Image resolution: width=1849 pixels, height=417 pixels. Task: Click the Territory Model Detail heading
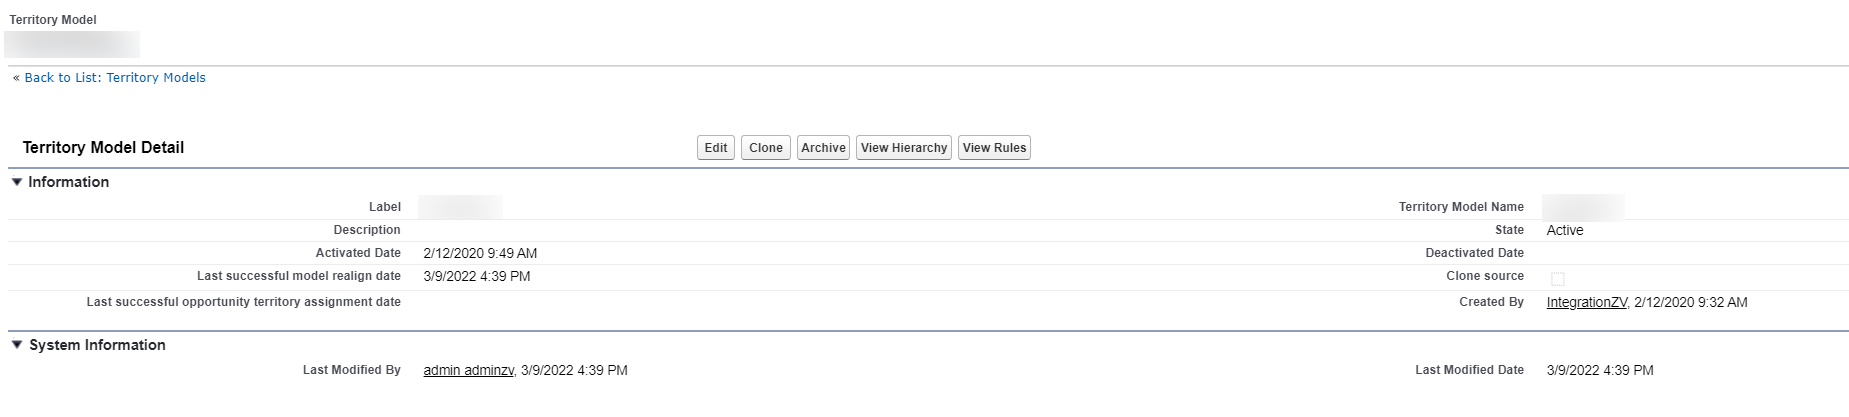(103, 148)
